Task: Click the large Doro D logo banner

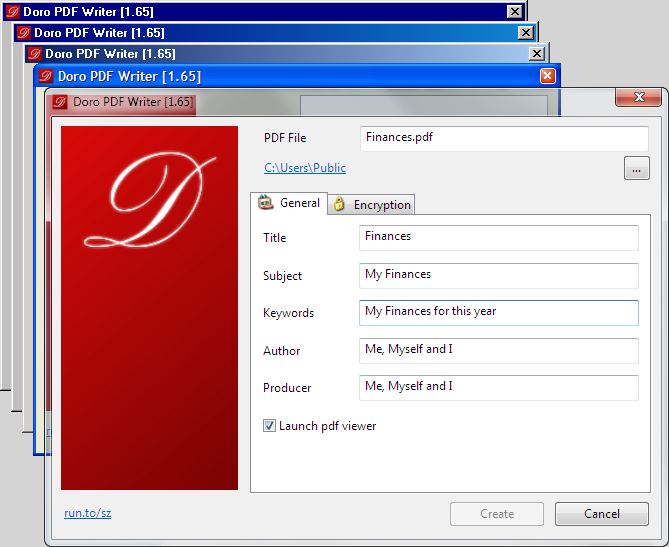Action: (149, 308)
